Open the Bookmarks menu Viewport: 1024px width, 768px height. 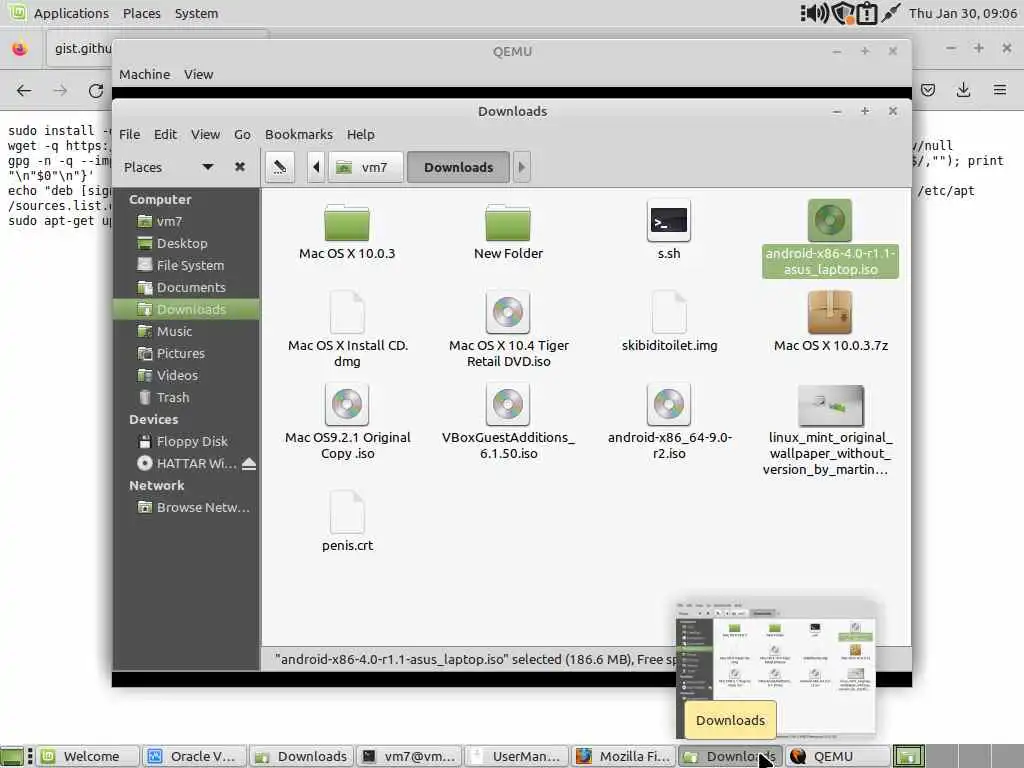298,135
